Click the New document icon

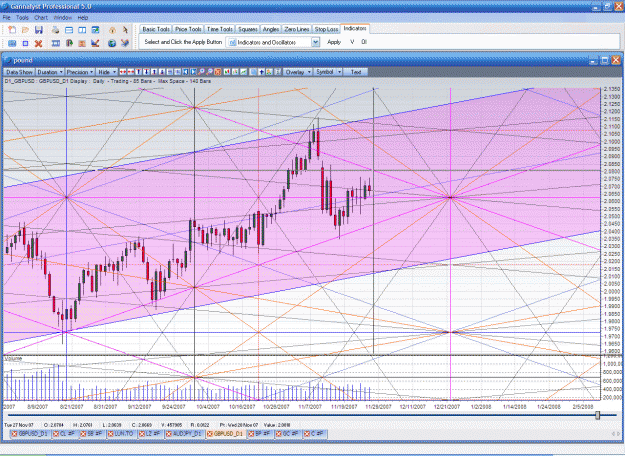(x=12, y=30)
